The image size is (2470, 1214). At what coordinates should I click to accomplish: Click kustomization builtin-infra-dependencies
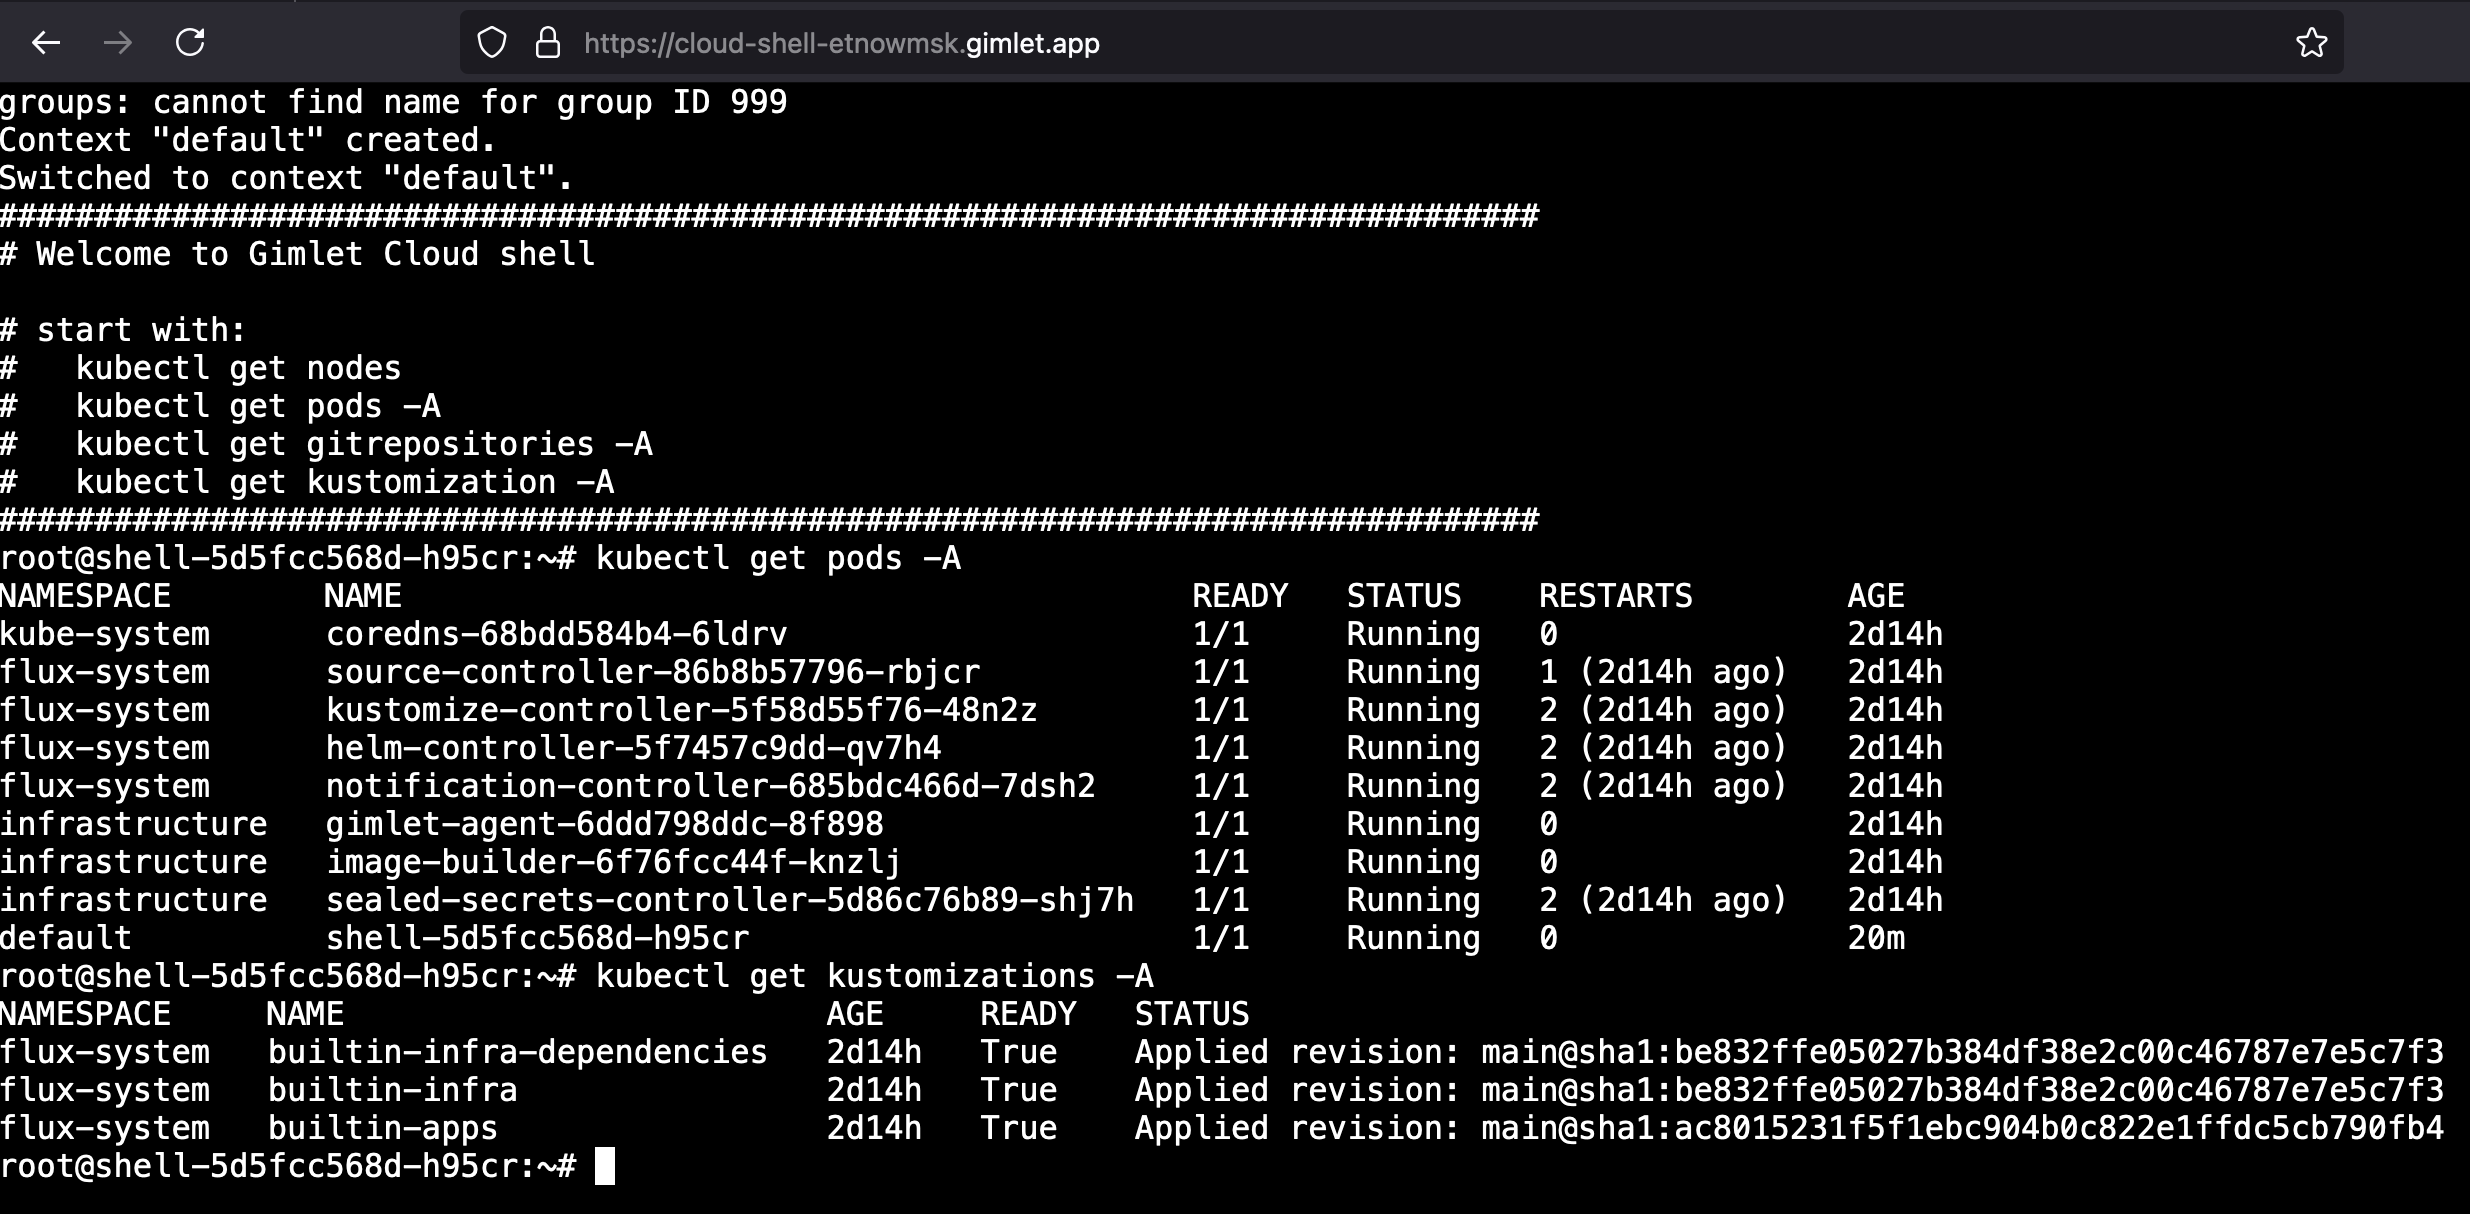[518, 1052]
